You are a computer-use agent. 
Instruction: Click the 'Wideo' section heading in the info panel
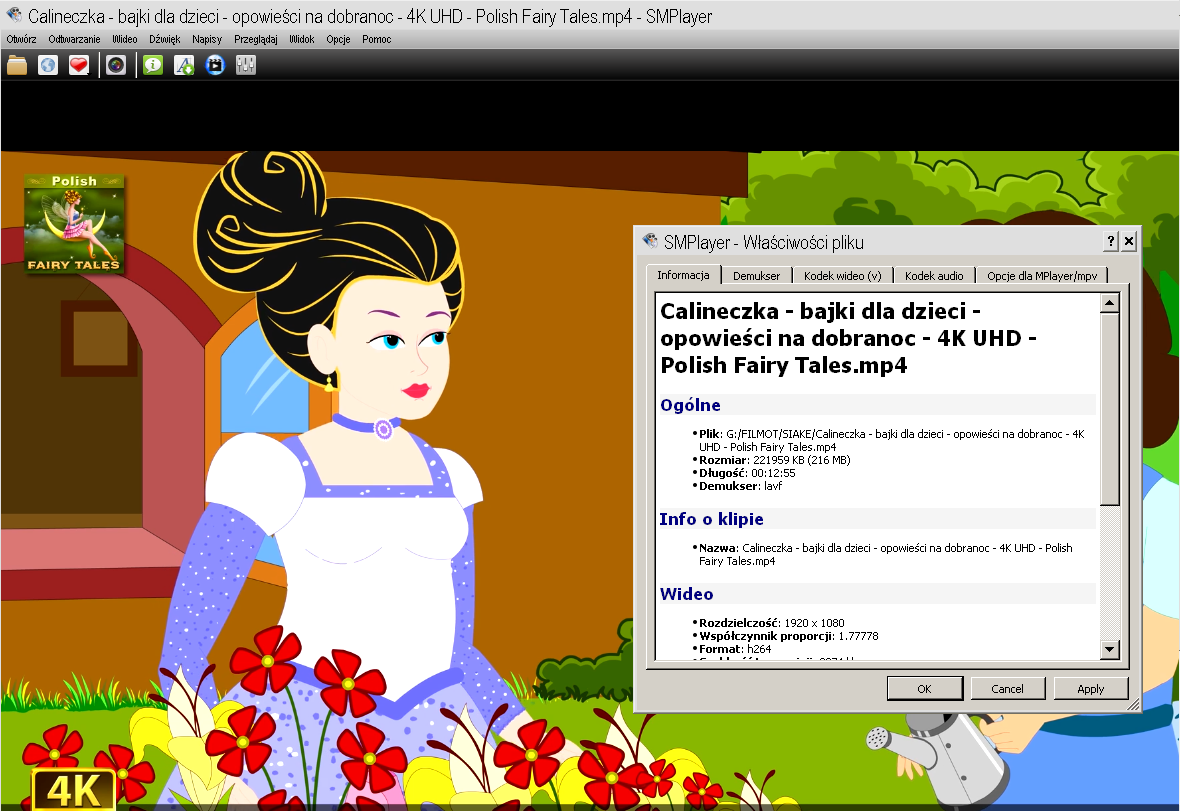(x=686, y=594)
